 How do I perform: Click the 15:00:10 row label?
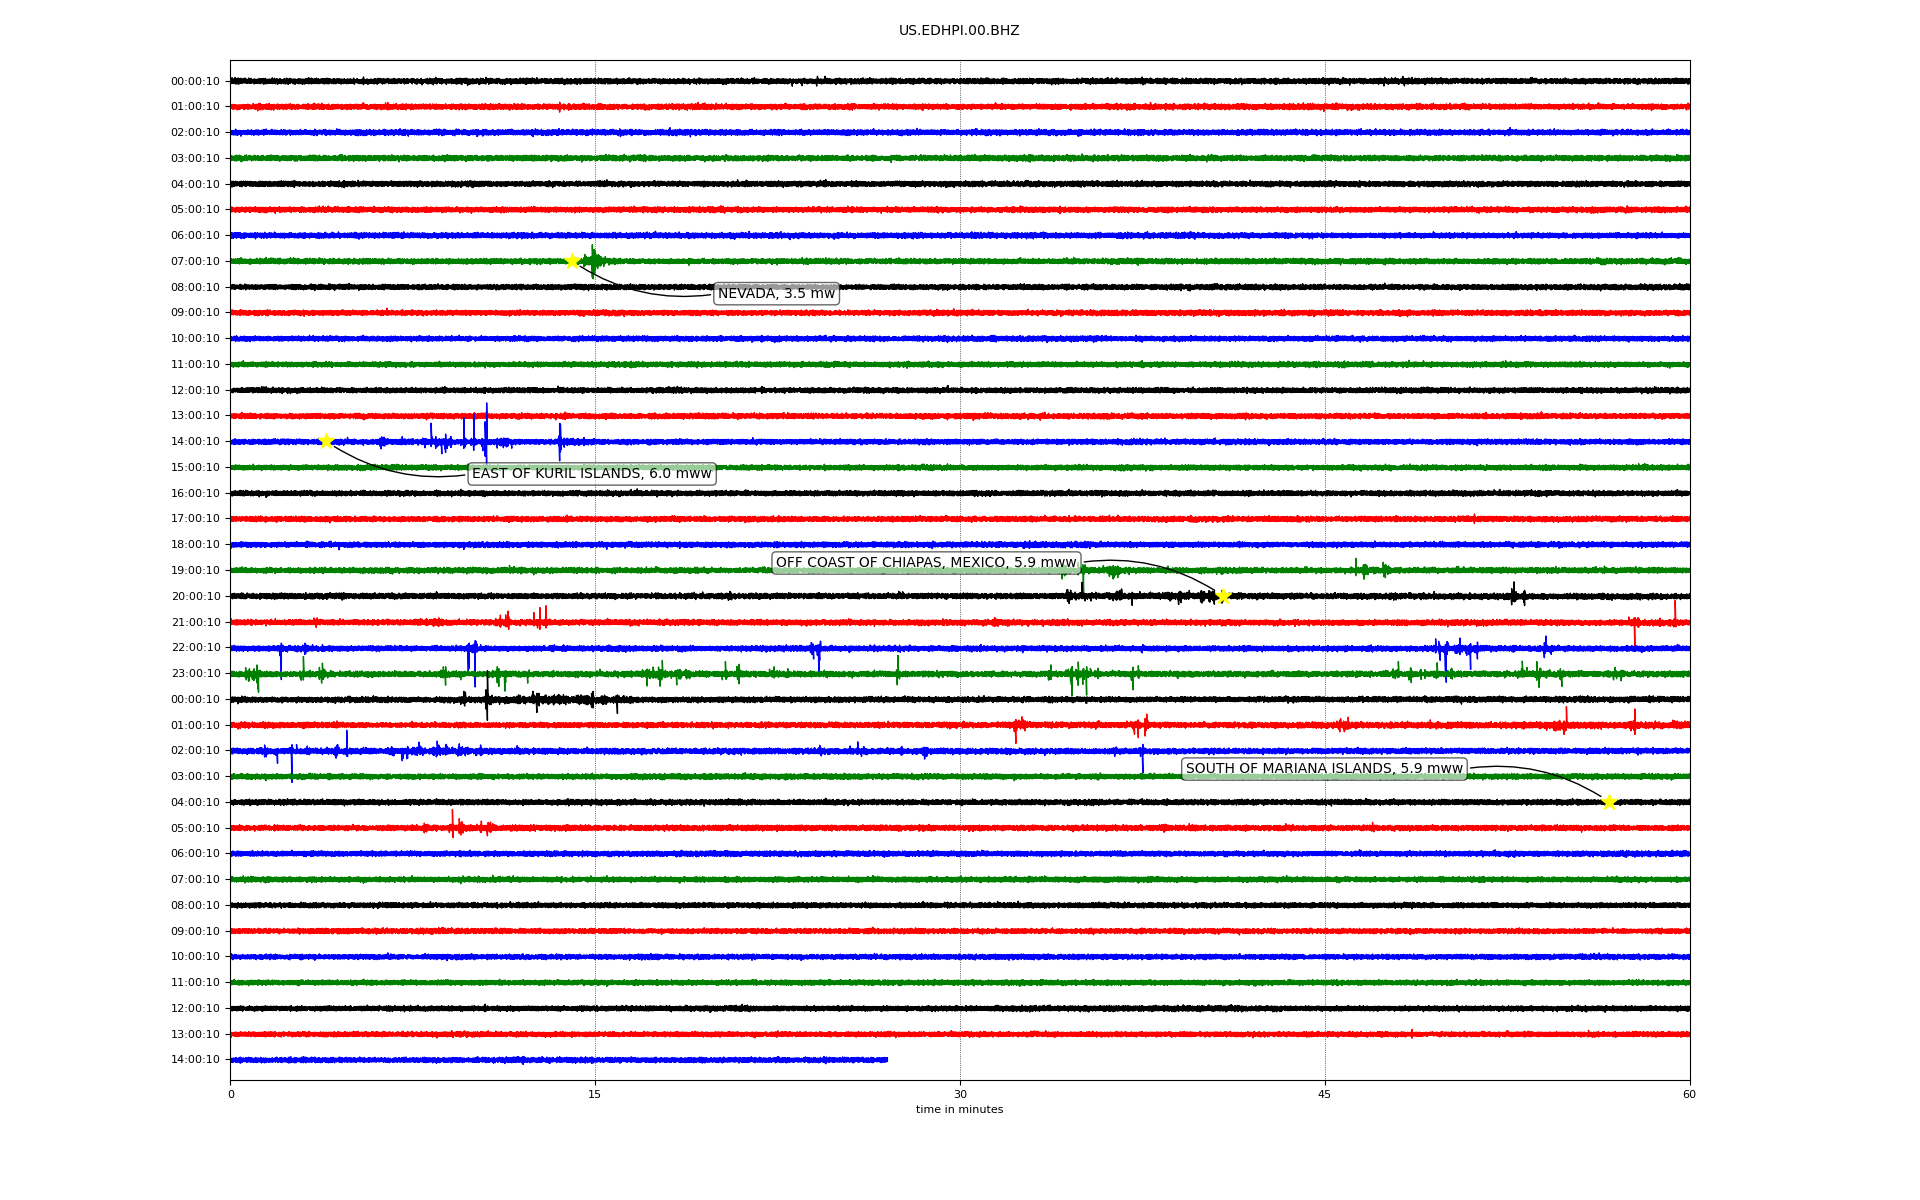point(195,467)
